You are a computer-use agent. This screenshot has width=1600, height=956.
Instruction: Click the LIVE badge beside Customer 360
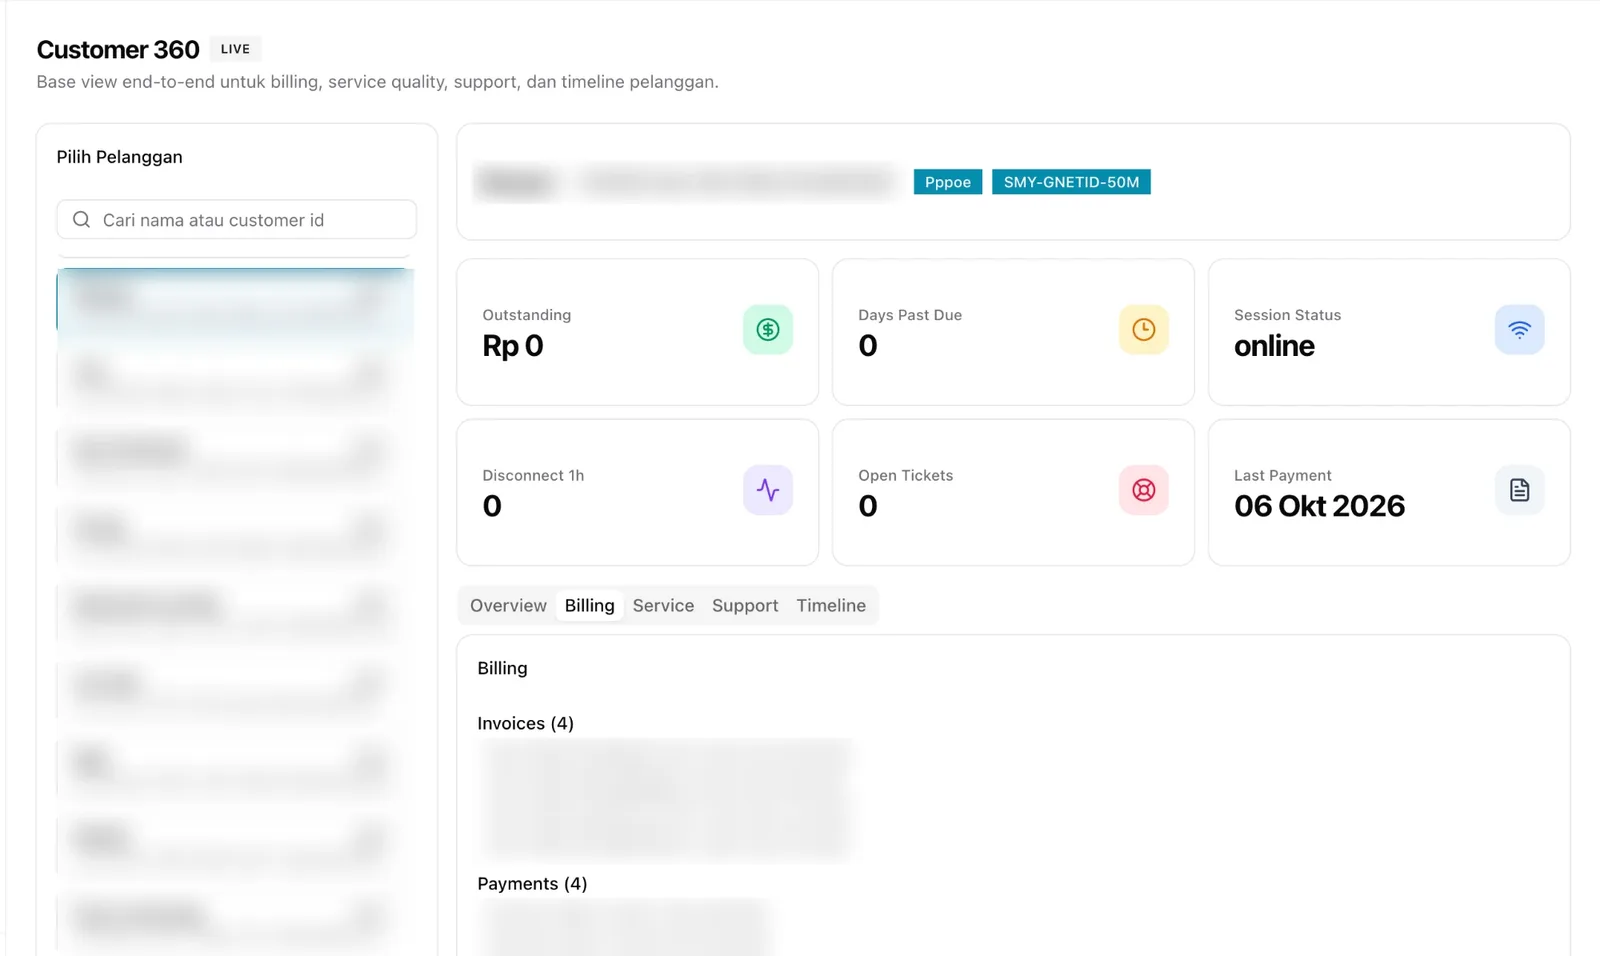coord(235,49)
